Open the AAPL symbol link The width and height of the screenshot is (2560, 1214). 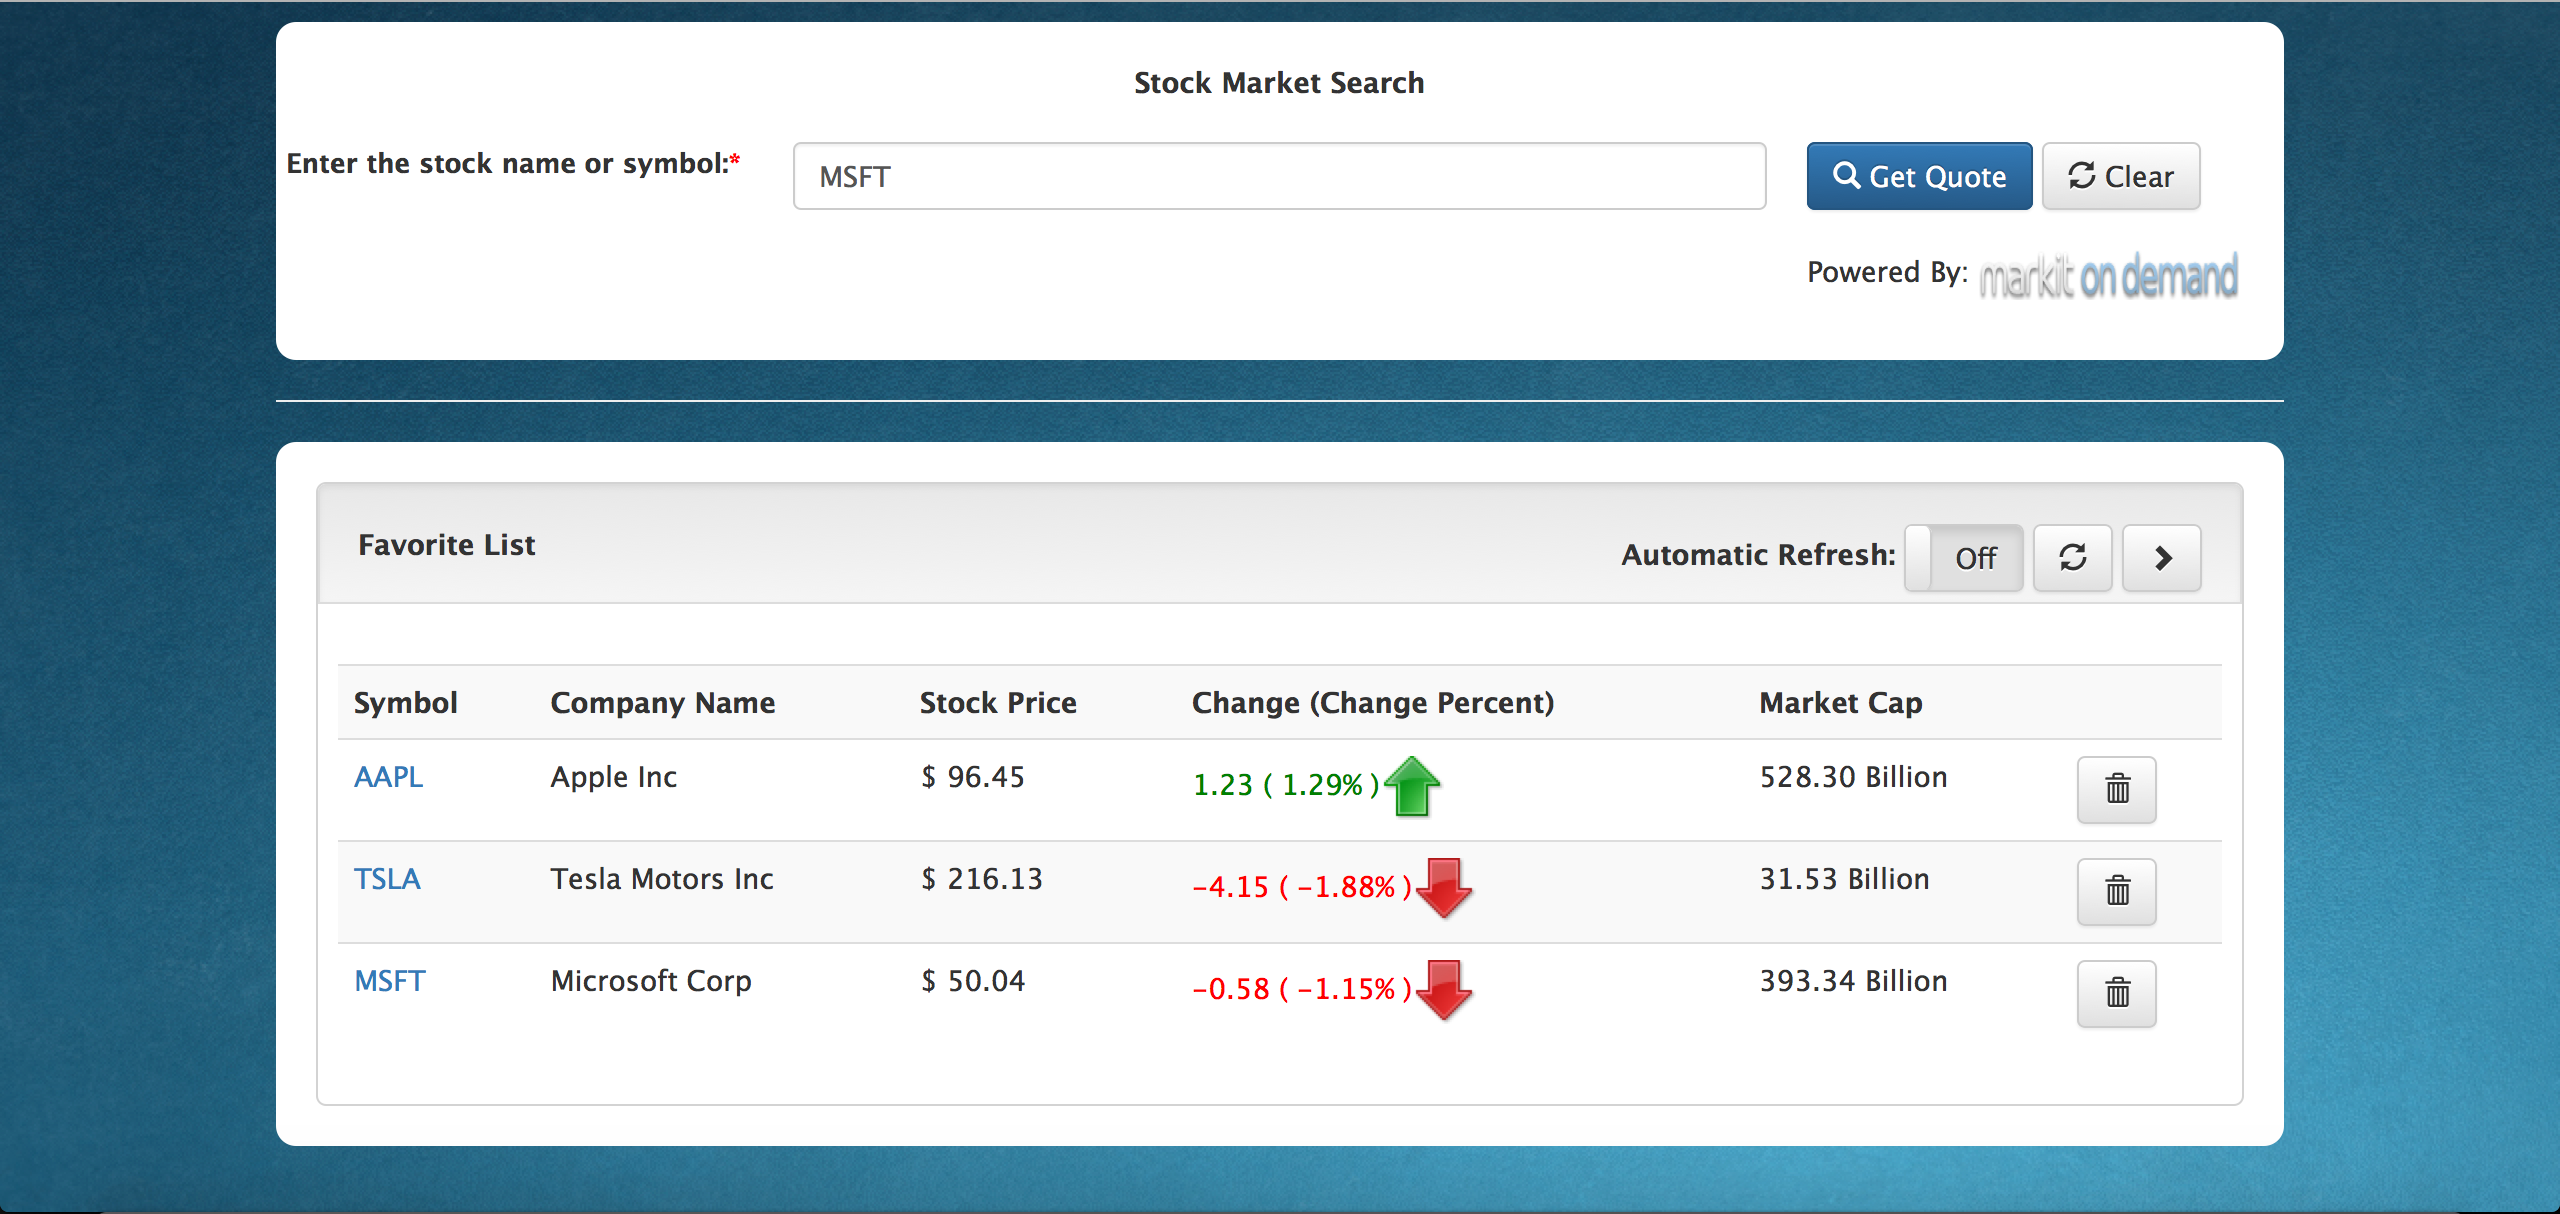coord(388,777)
